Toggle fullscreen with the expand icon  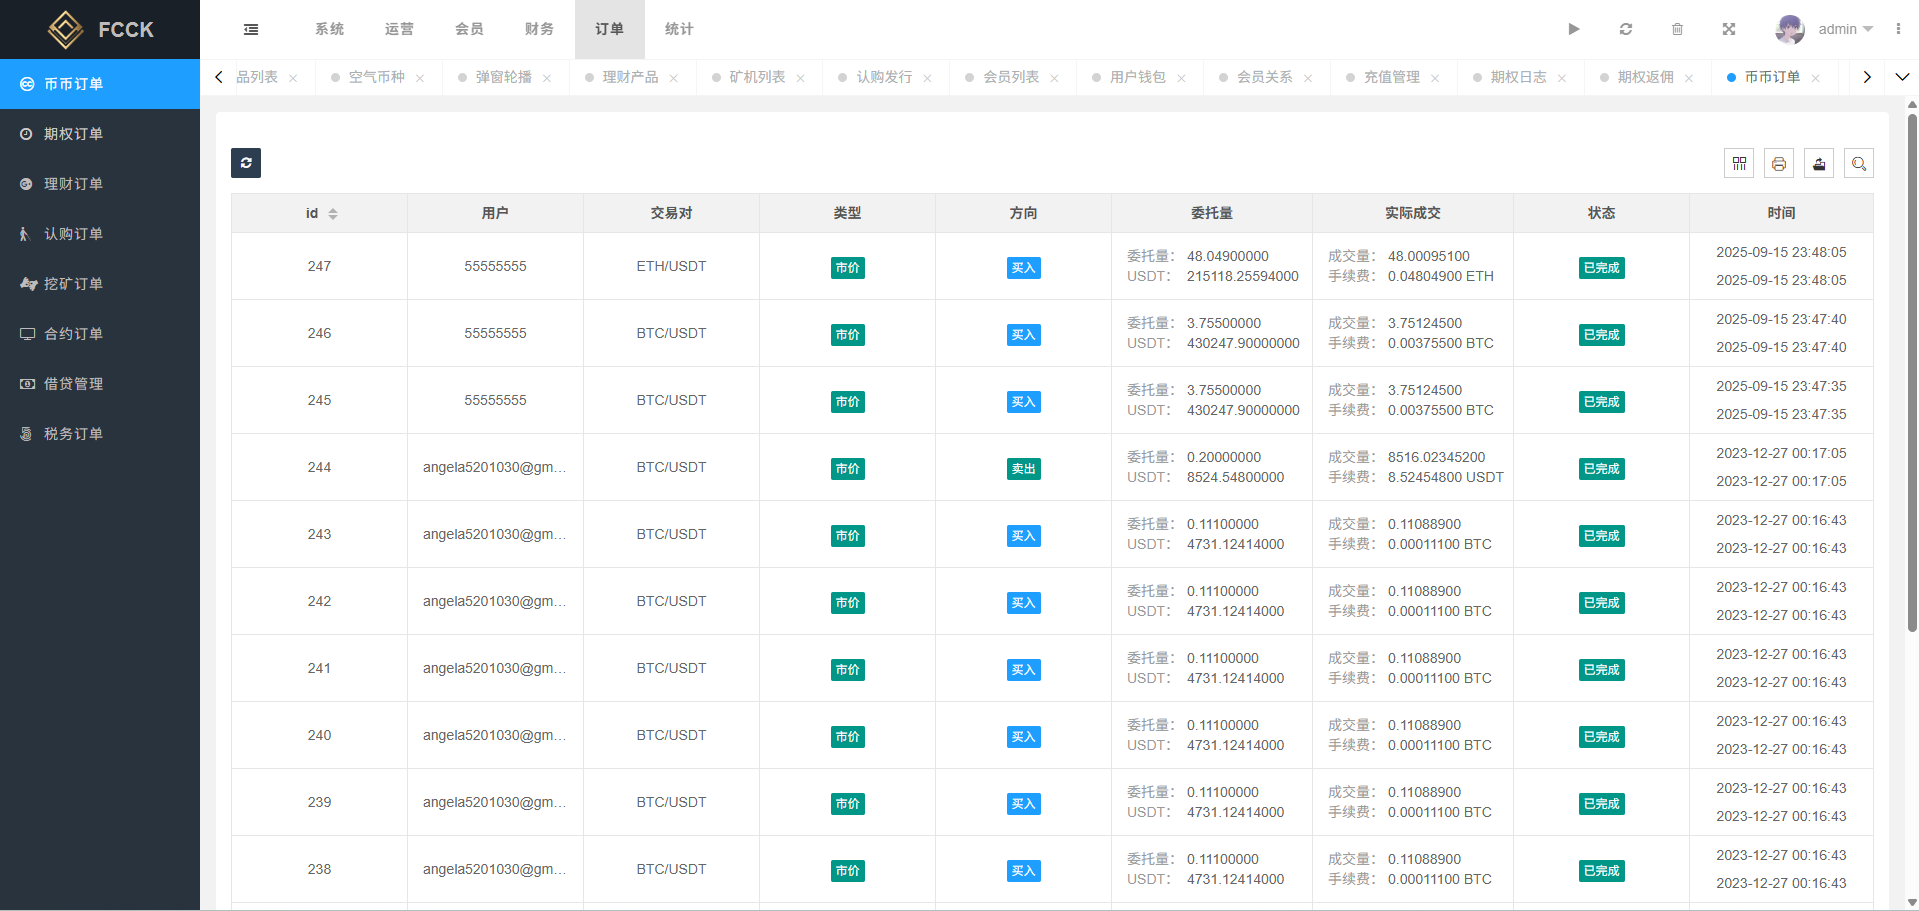pyautogui.click(x=1728, y=30)
